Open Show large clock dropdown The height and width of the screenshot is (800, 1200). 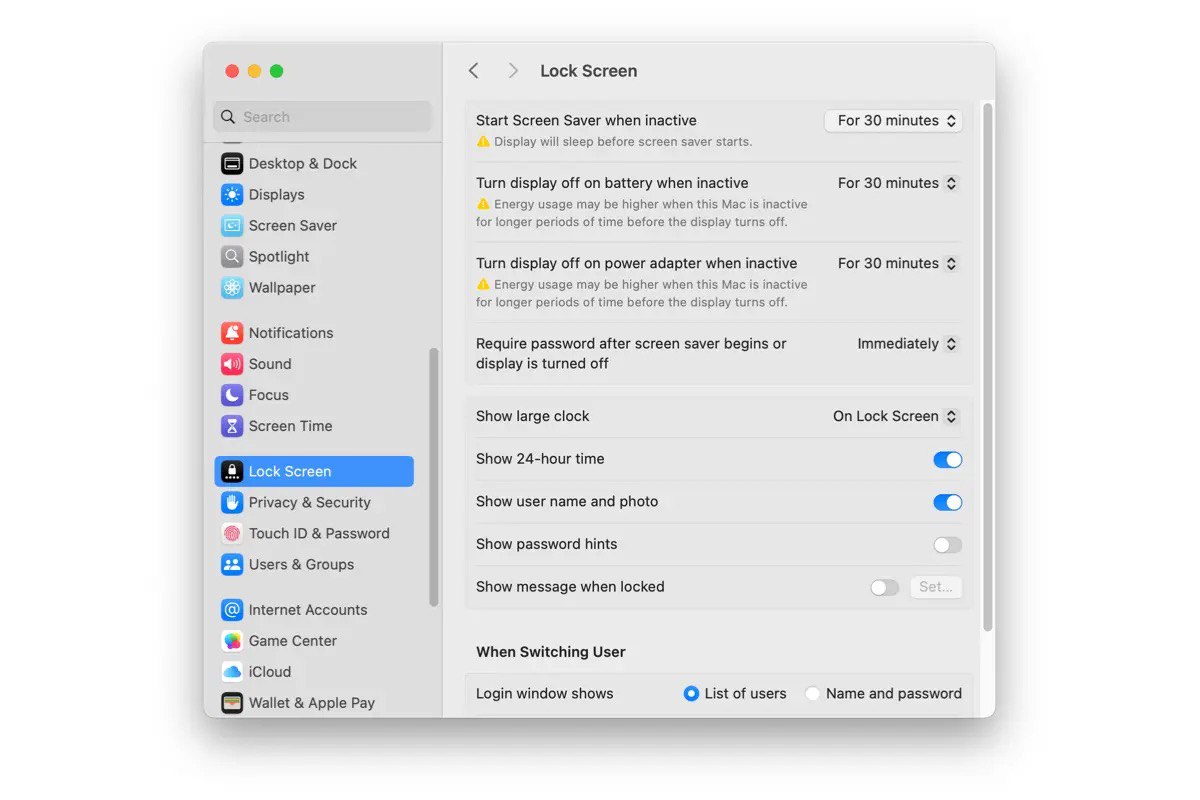pos(896,416)
